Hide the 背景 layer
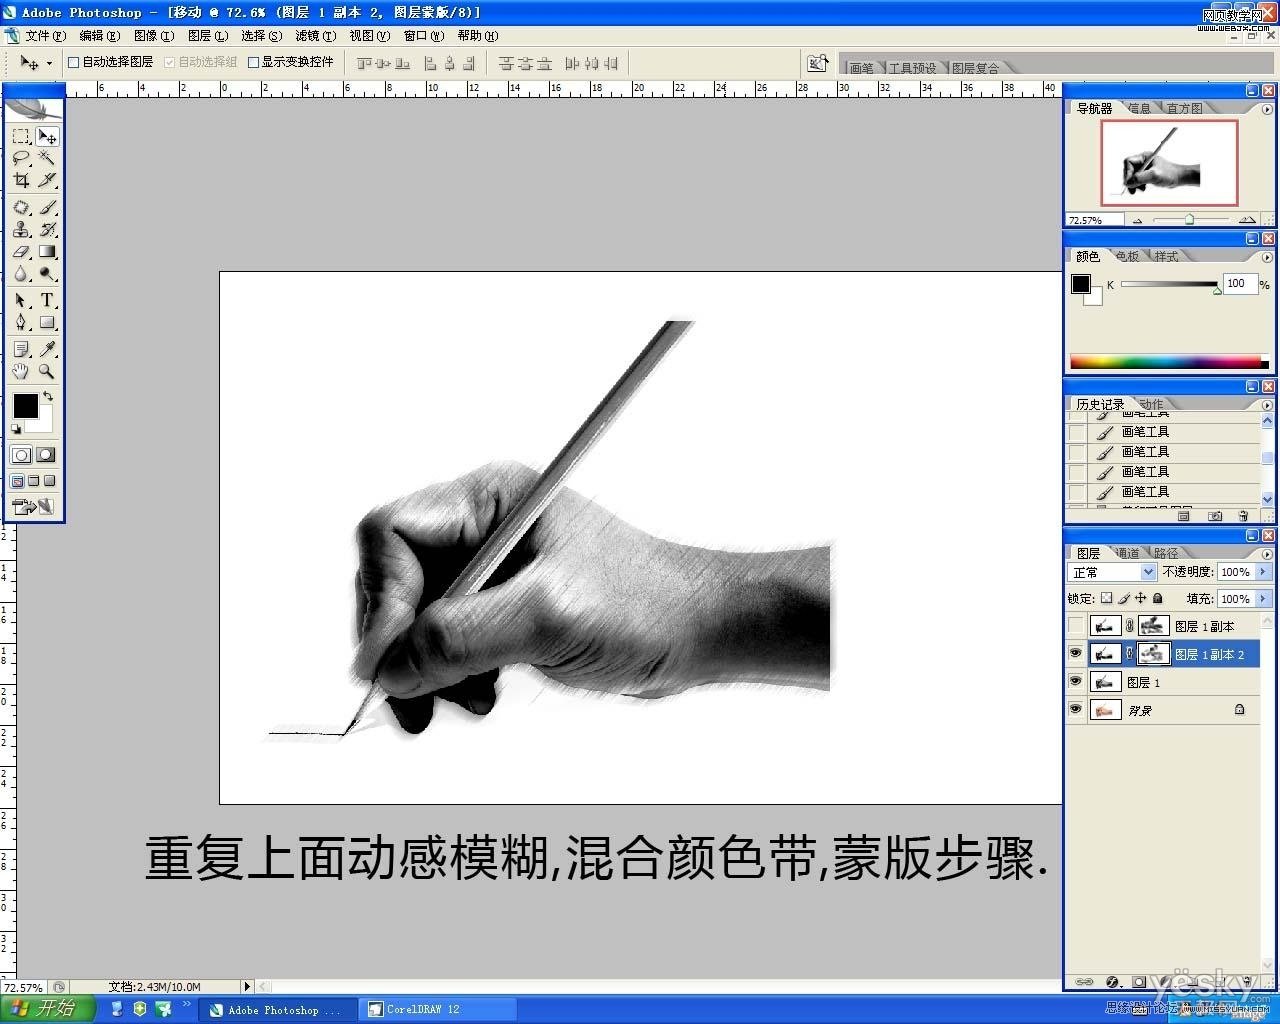Viewport: 1280px width, 1024px height. point(1076,710)
